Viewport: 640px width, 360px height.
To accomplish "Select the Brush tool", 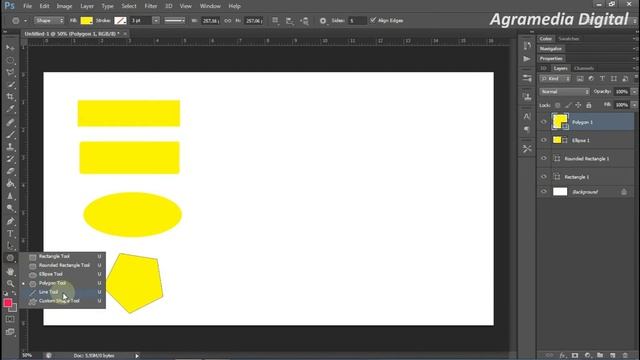I will (10, 134).
